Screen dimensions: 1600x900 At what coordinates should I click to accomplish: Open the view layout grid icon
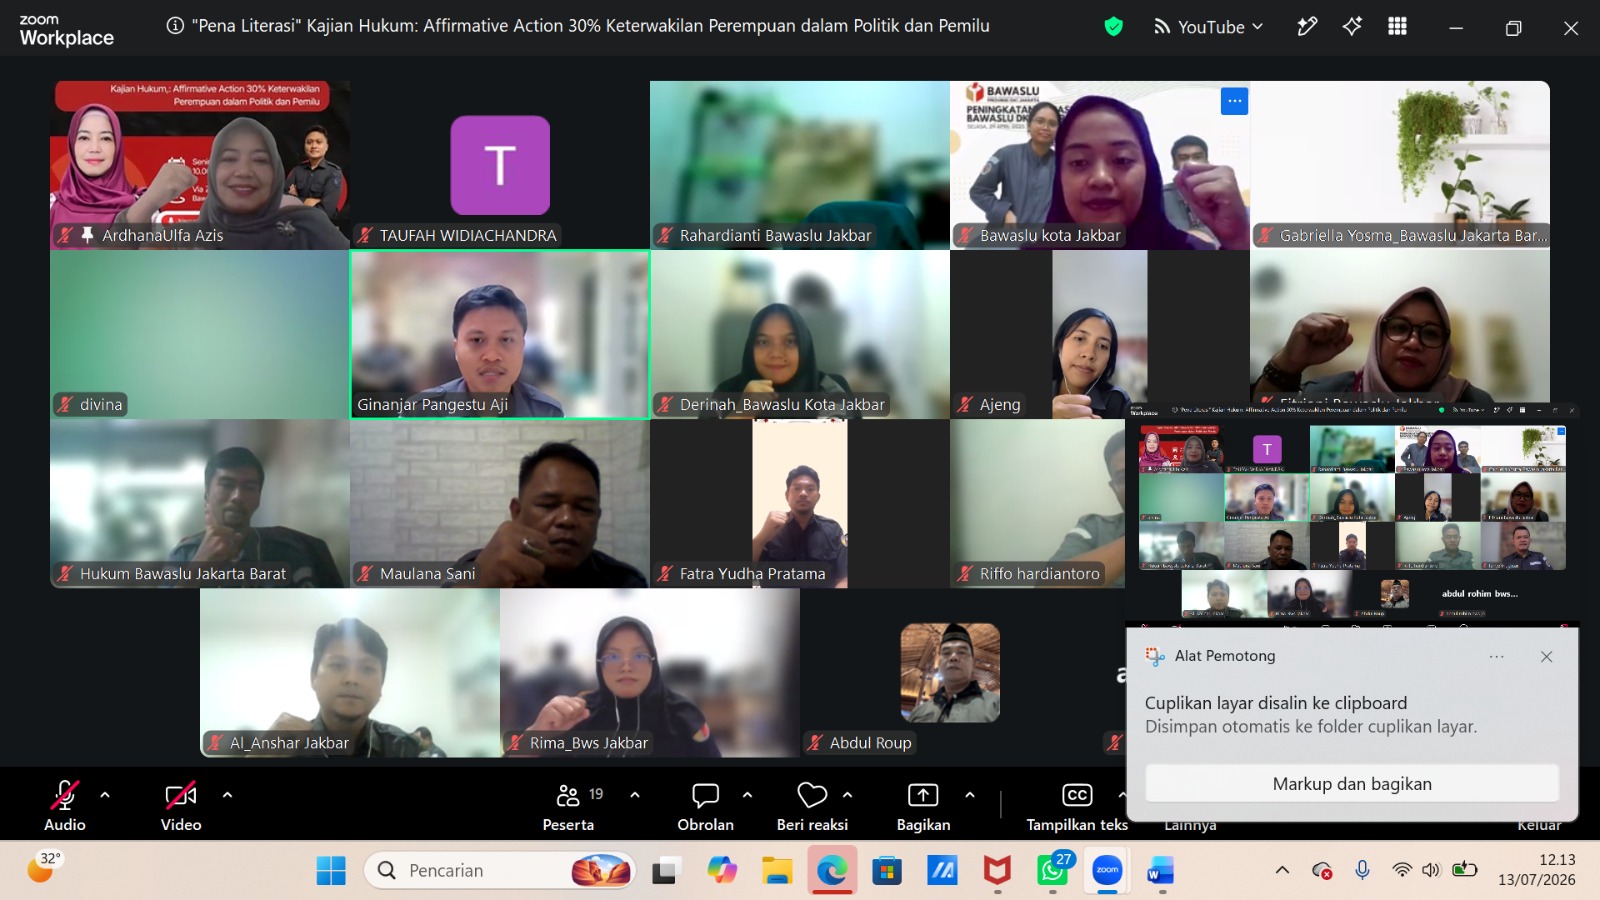point(1397,27)
